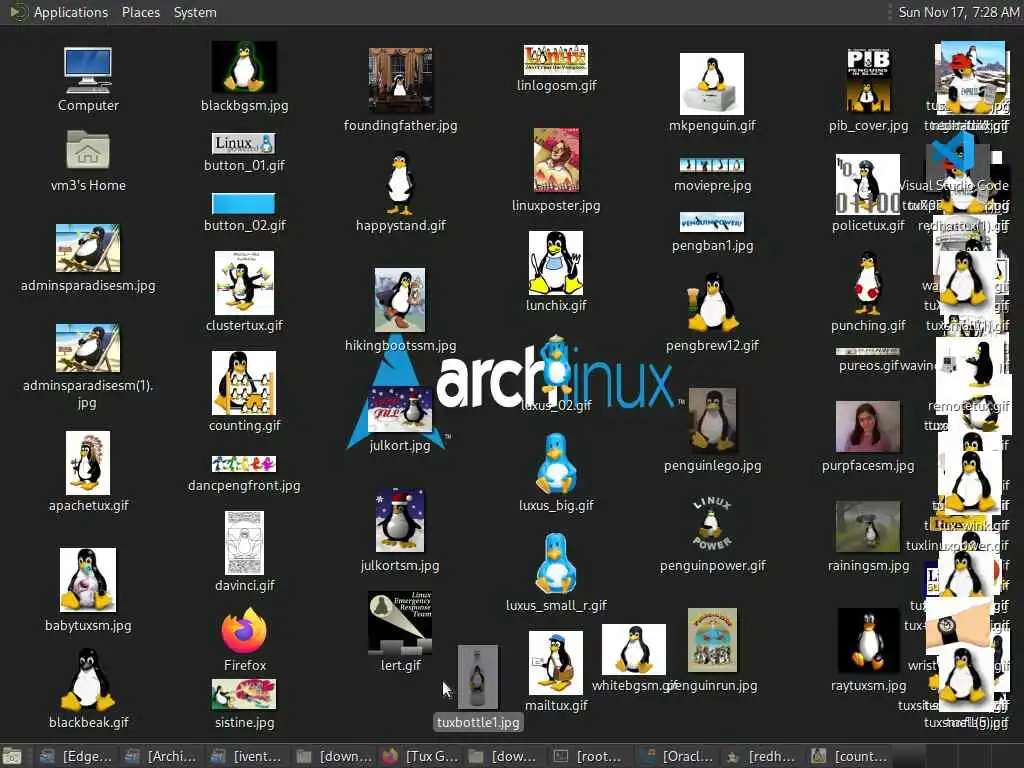Select the Firefox launcher icon
Screen dimensions: 1024x768
[x=244, y=631]
